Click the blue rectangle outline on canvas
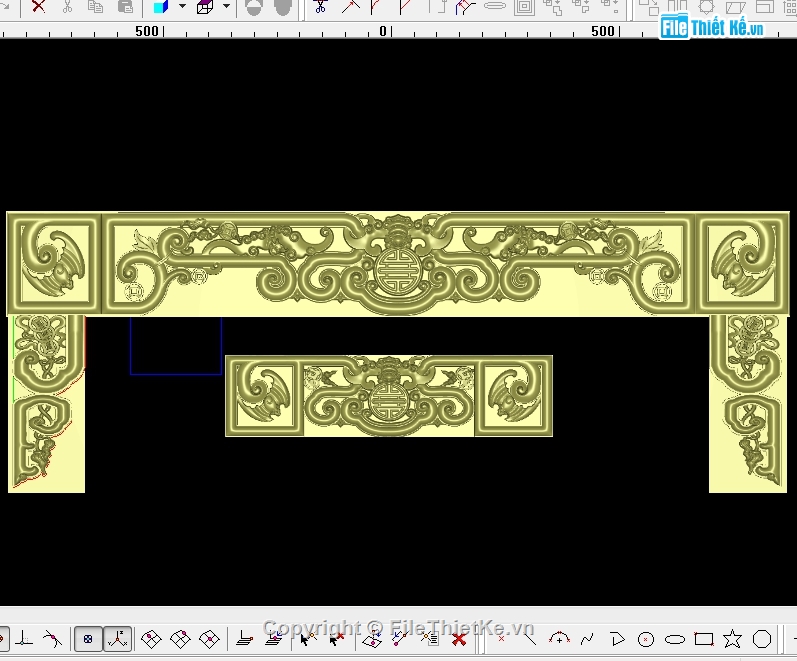The width and height of the screenshot is (797, 661). 176,373
